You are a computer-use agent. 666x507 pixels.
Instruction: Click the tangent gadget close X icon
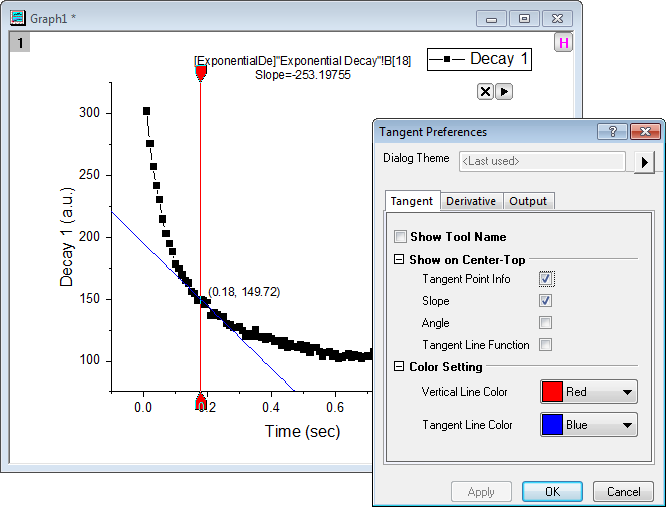(485, 91)
